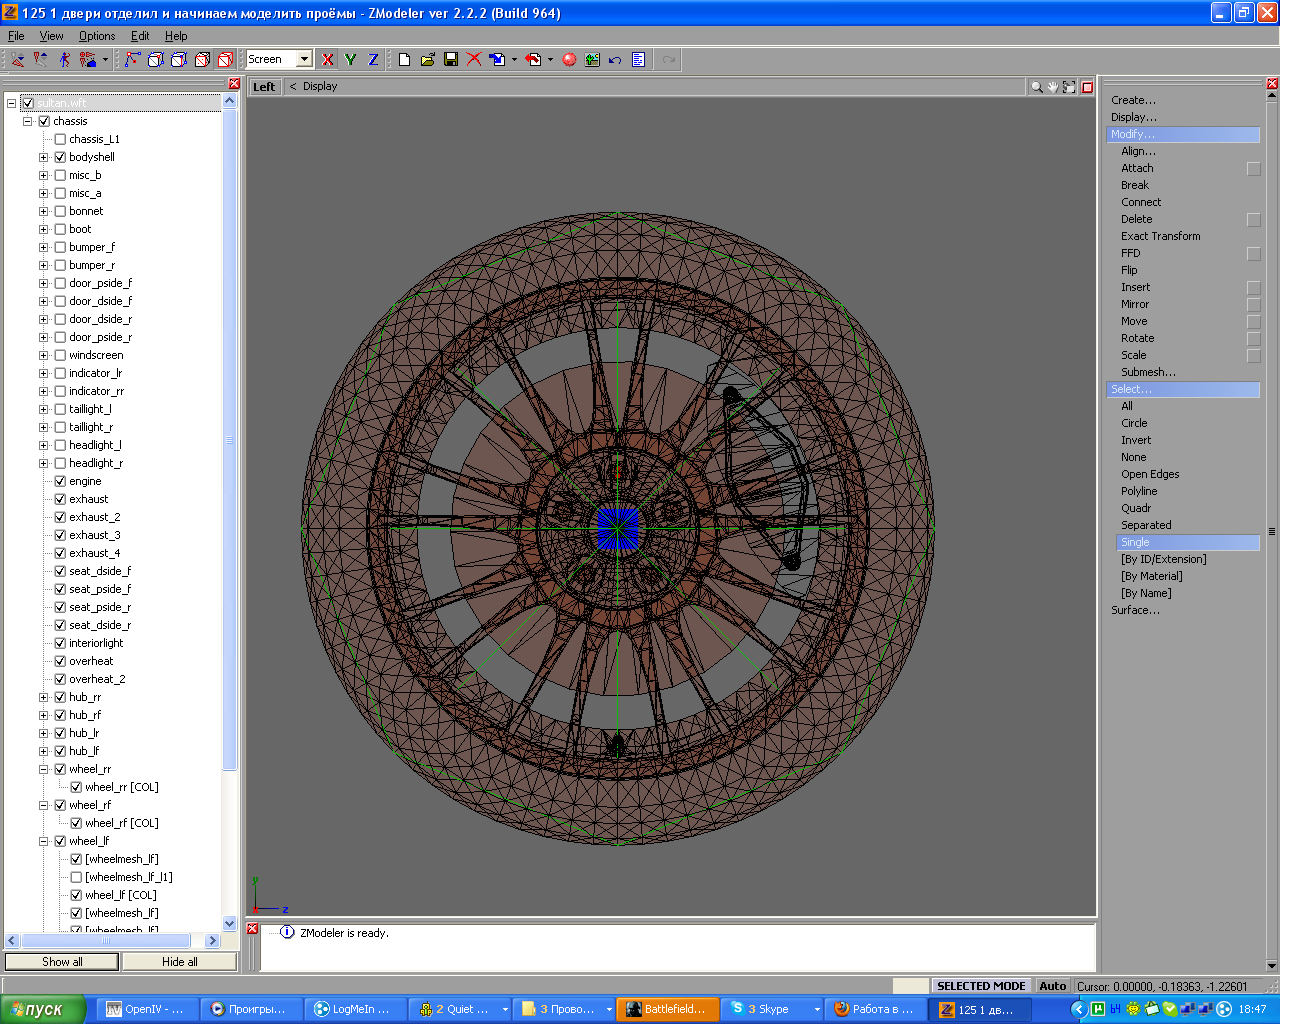Viewport: 1296px width, 1024px height.
Task: Collapse the wheel_rr tree node
Action: tap(44, 769)
